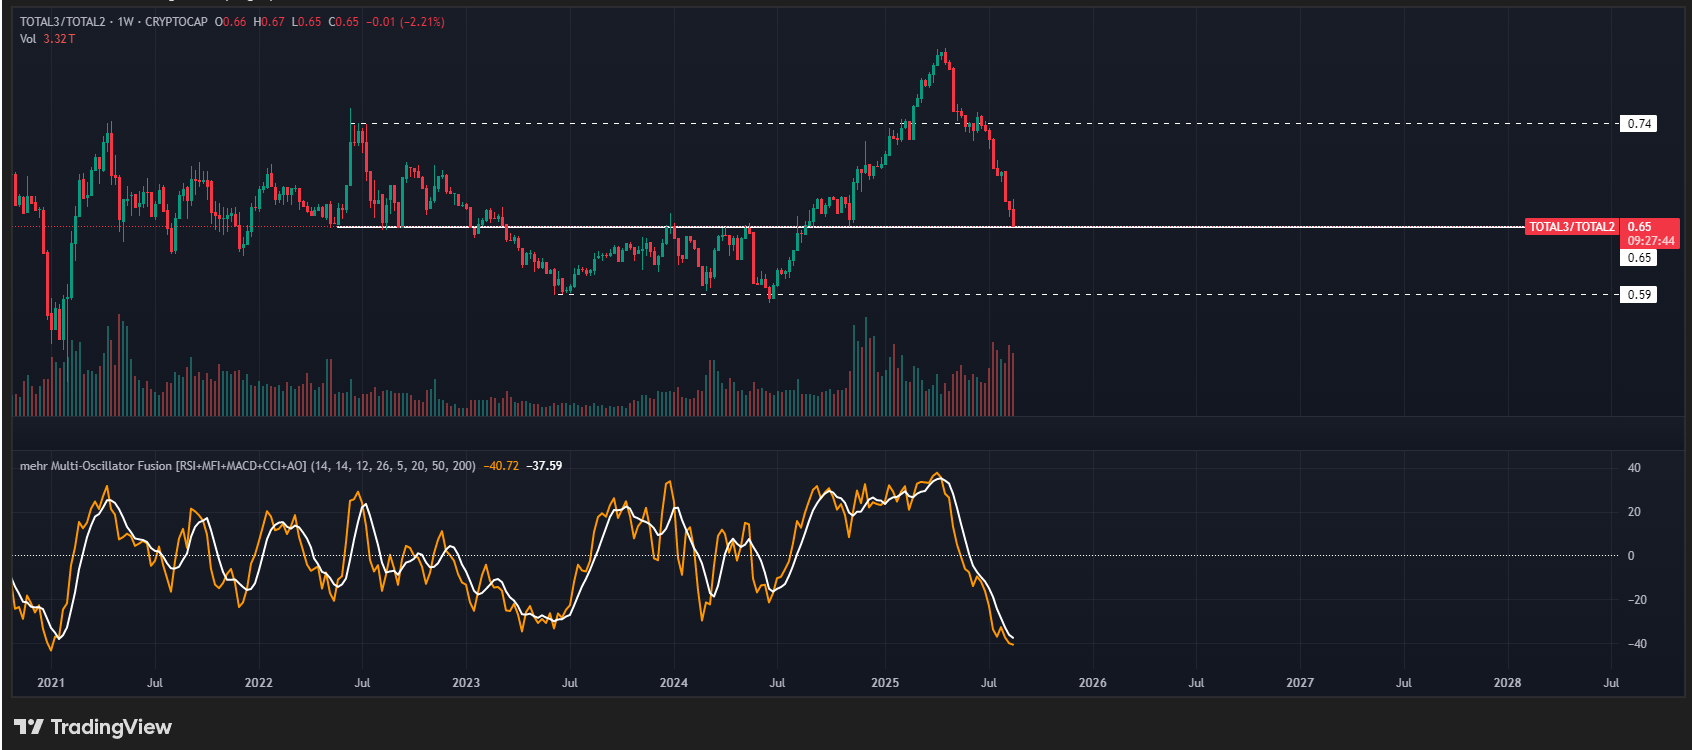The width and height of the screenshot is (1692, 750).
Task: Click the TOTAL3/TOTAL2 symbol name in the chart legend
Action: click(x=62, y=22)
